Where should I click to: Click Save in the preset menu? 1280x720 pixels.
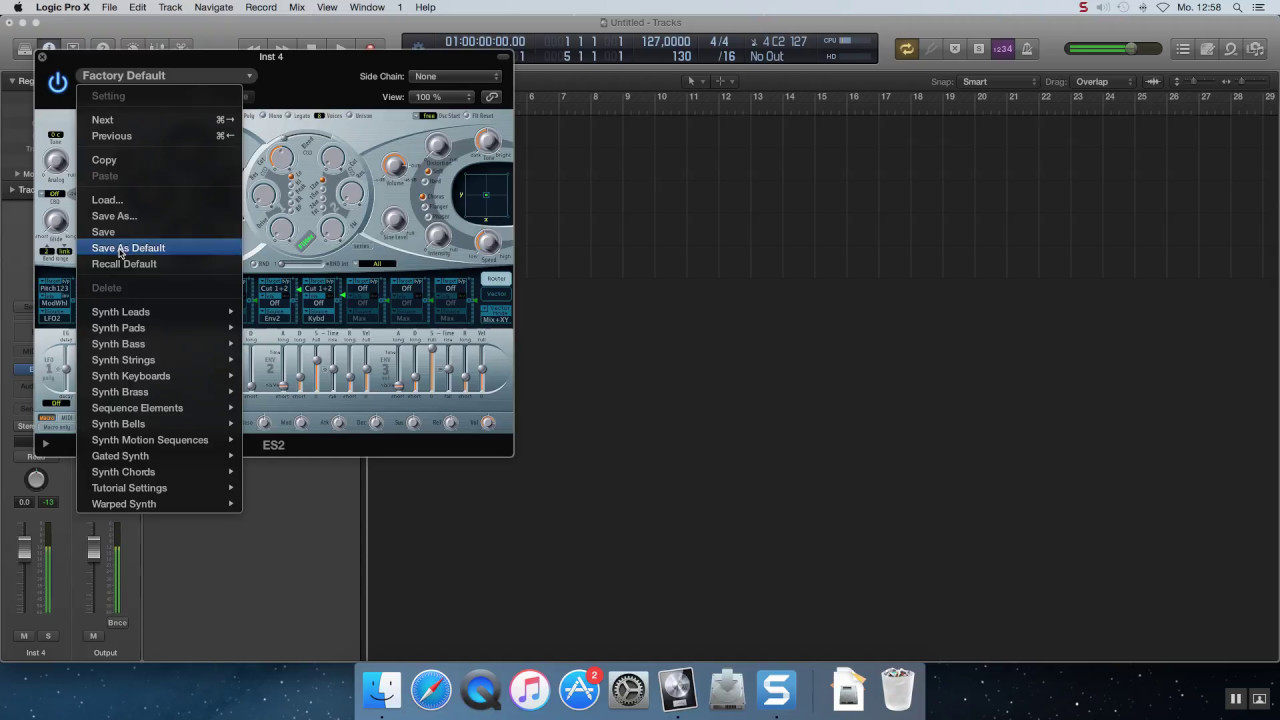coord(159,232)
